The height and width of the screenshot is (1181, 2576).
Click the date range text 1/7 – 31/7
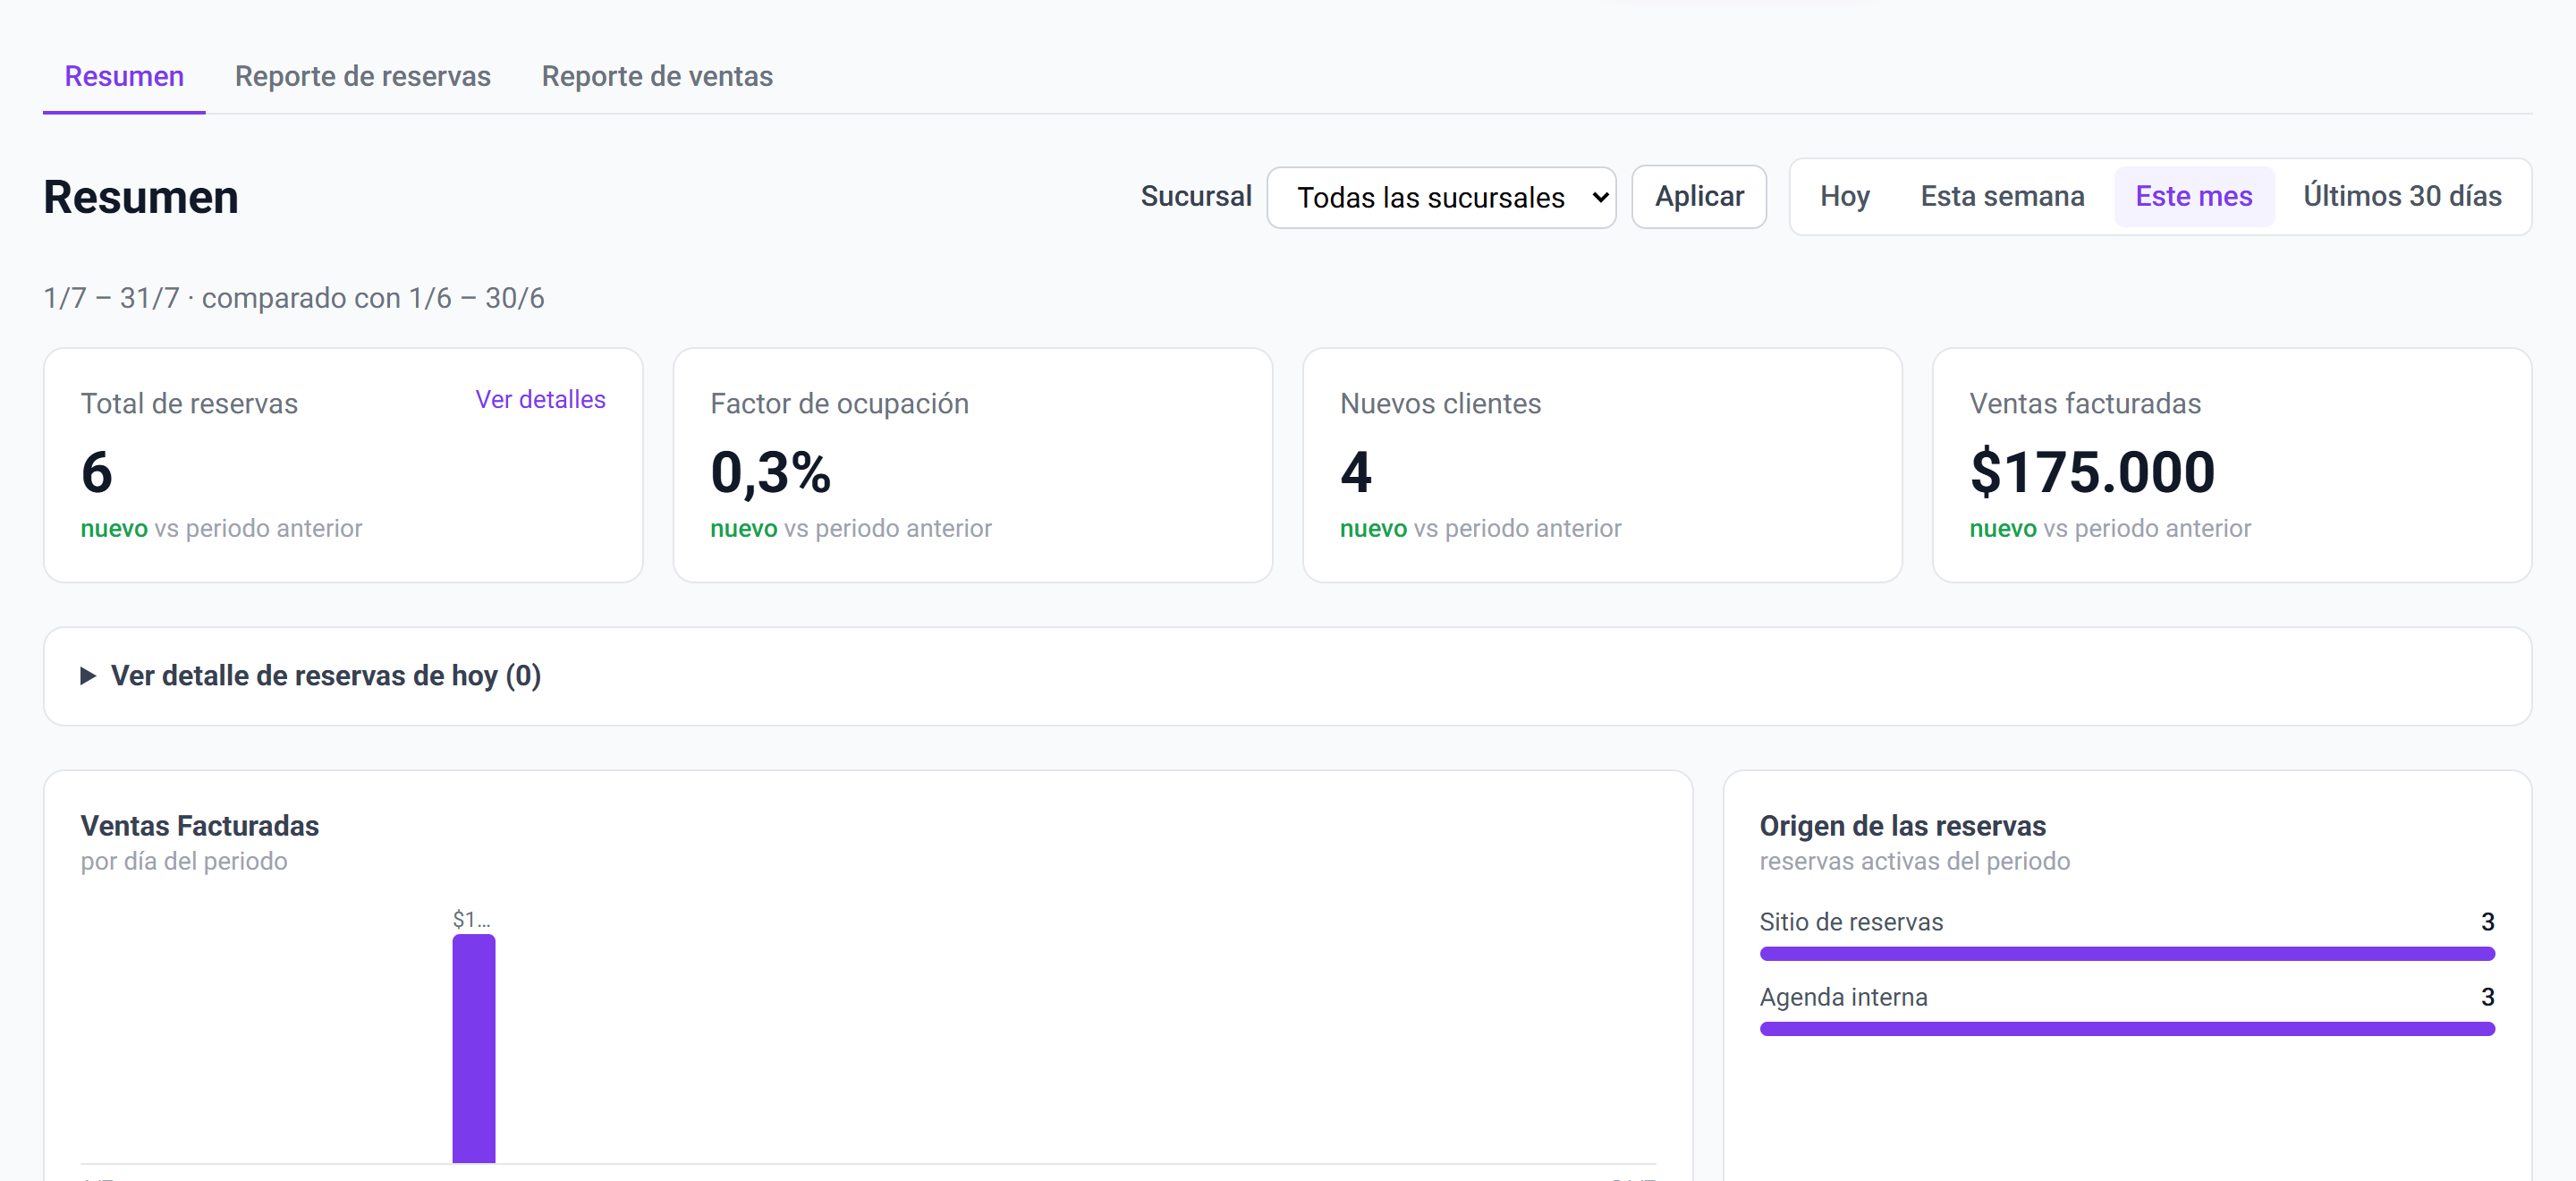point(112,298)
